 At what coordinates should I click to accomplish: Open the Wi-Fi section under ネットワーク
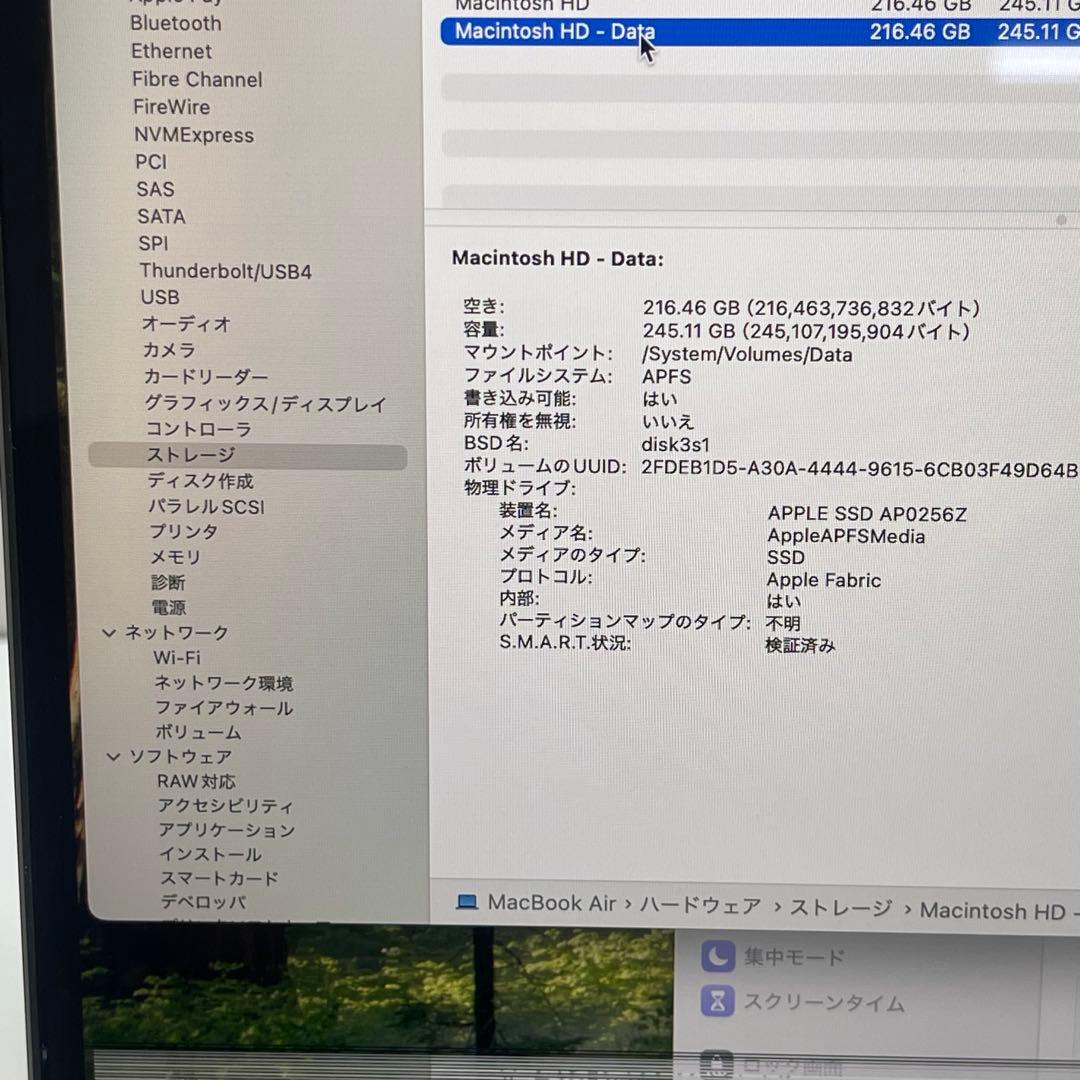click(x=175, y=658)
